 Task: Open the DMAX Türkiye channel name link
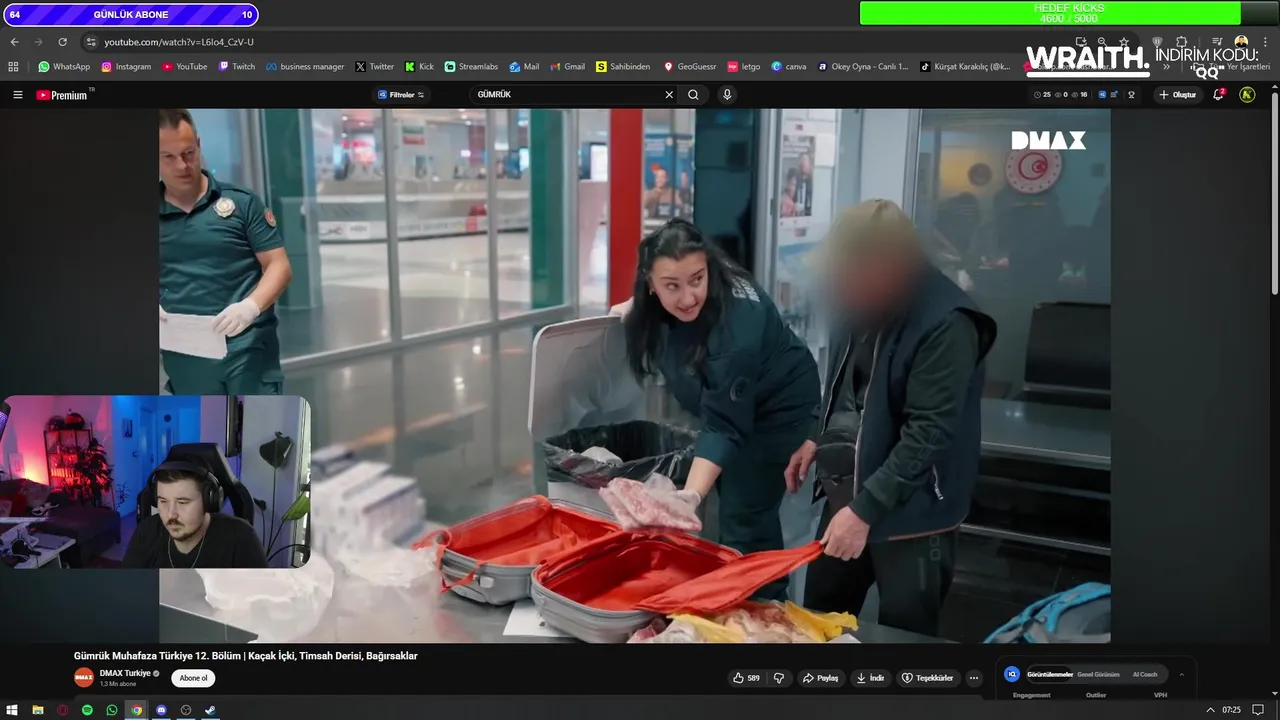pos(125,673)
